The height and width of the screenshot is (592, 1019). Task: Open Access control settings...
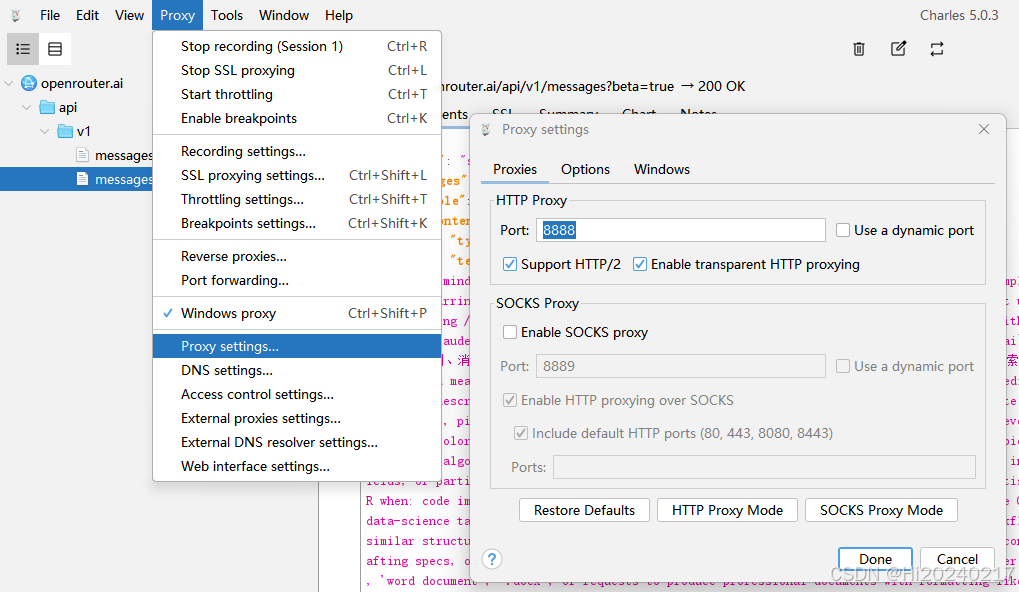[x=297, y=394]
